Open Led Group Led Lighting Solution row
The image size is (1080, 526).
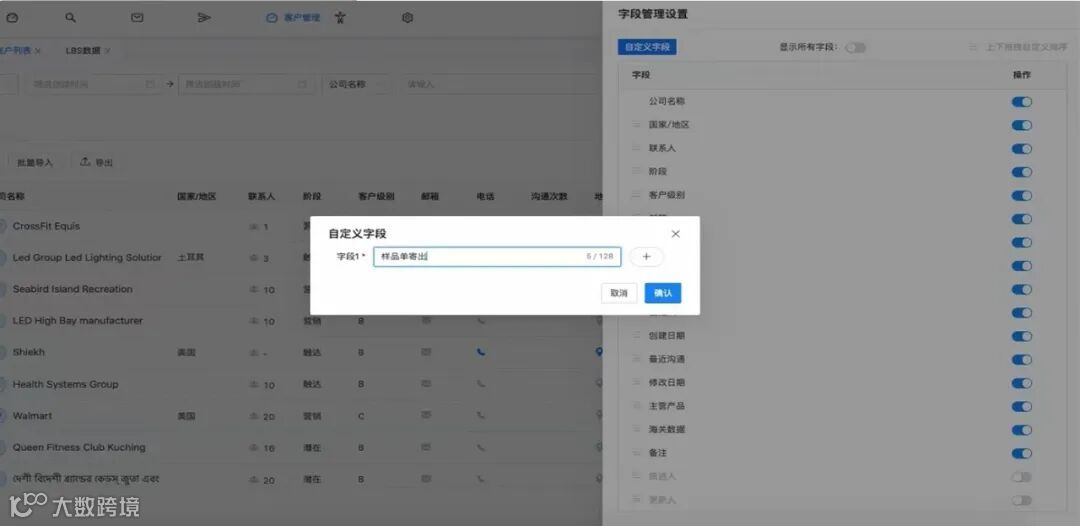click(x=87, y=257)
